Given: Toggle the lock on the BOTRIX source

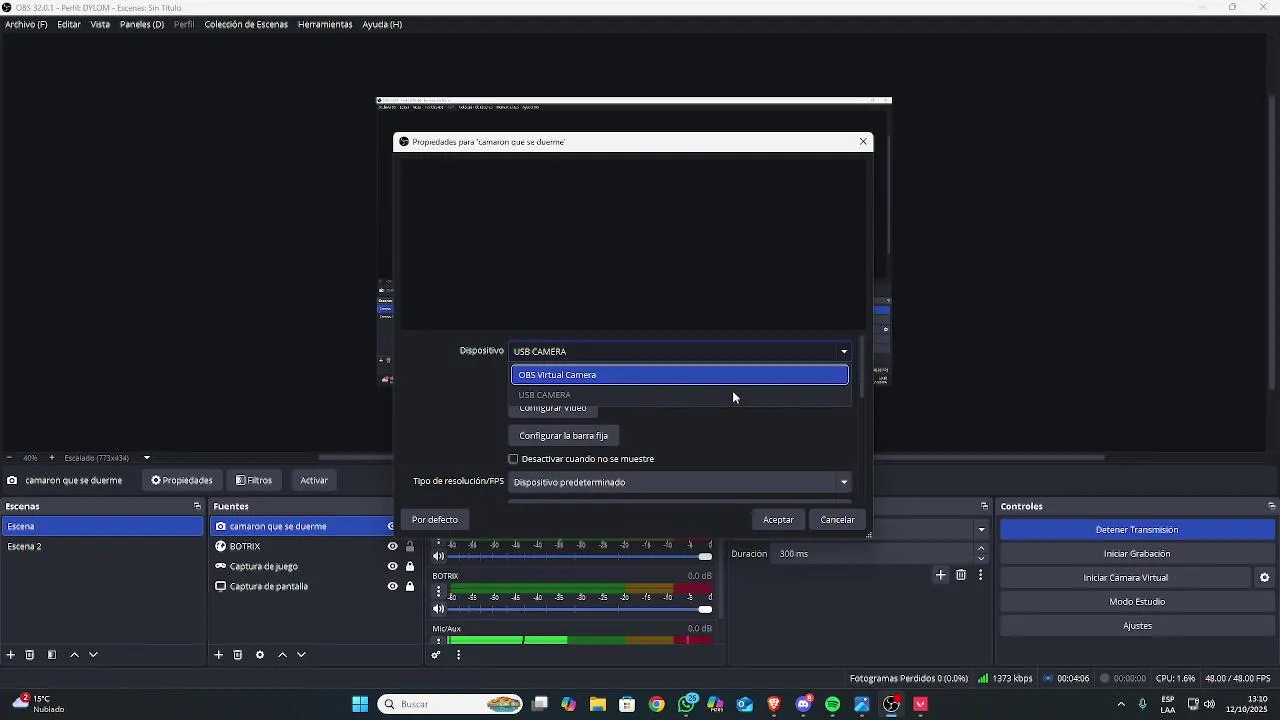Looking at the screenshot, I should click(x=410, y=547).
